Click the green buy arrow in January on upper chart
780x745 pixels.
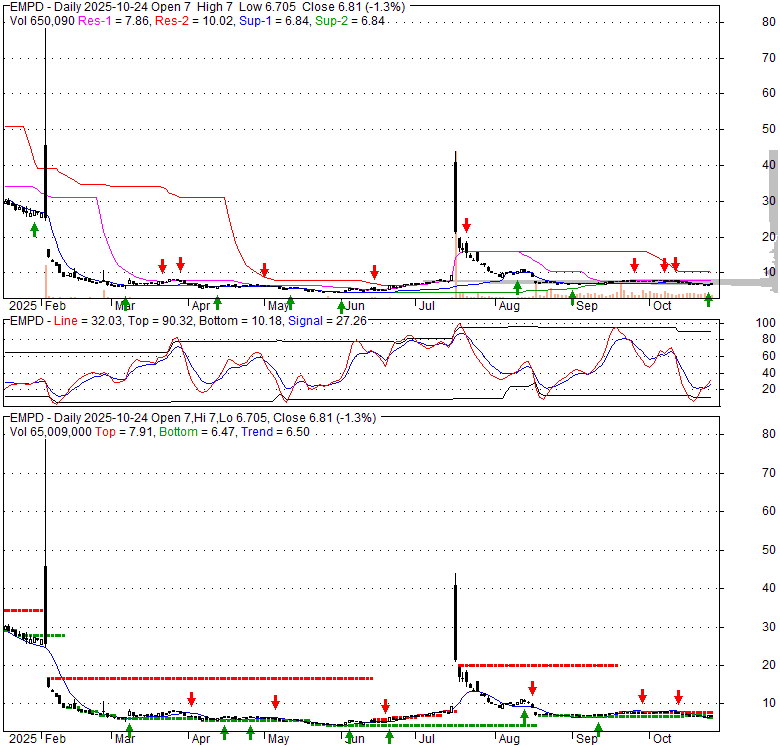click(x=34, y=229)
